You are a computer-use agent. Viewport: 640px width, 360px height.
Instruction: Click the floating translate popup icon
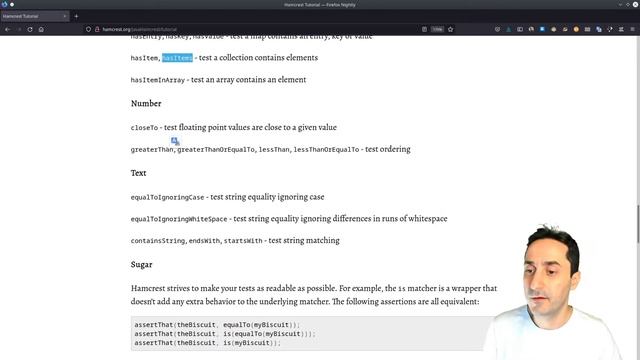pyautogui.click(x=175, y=141)
